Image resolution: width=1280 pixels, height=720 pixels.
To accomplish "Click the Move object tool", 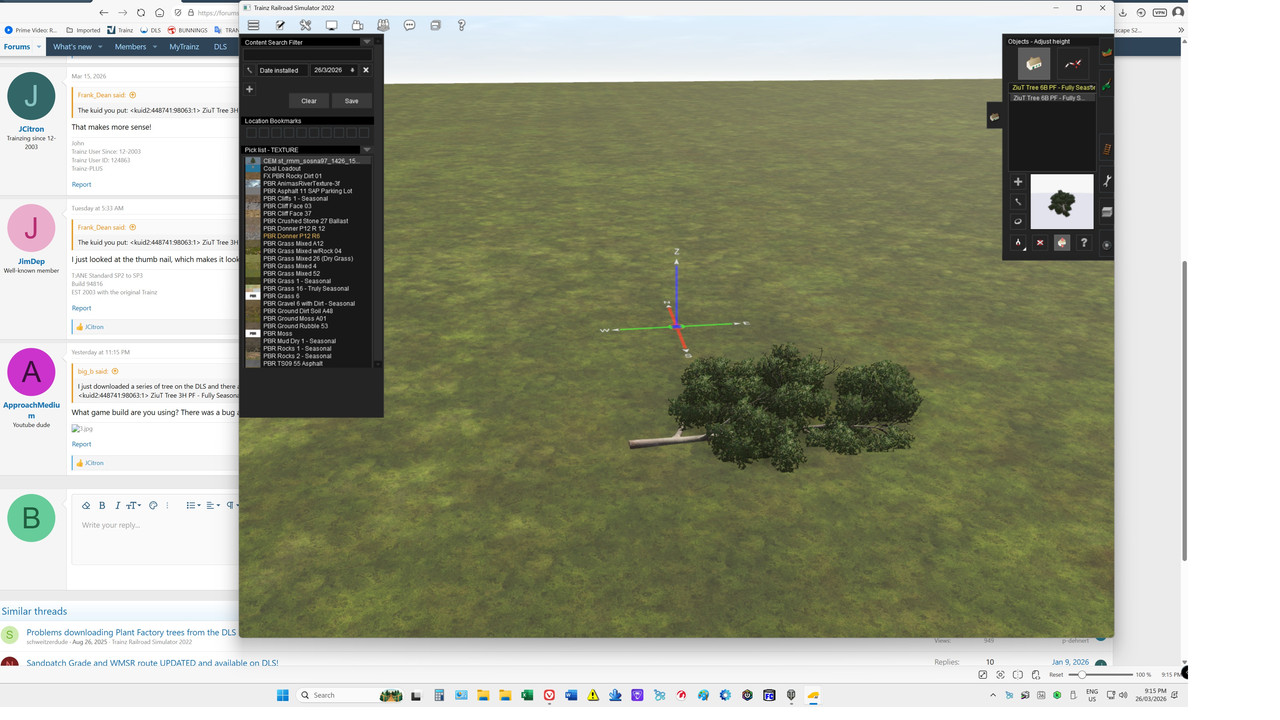I will coord(1018,202).
